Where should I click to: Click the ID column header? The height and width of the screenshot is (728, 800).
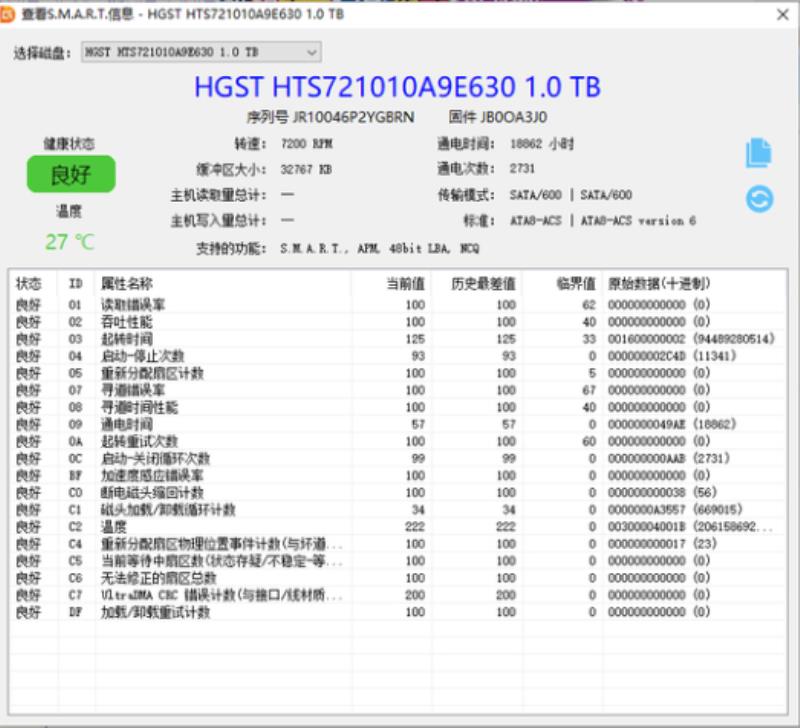[x=76, y=284]
